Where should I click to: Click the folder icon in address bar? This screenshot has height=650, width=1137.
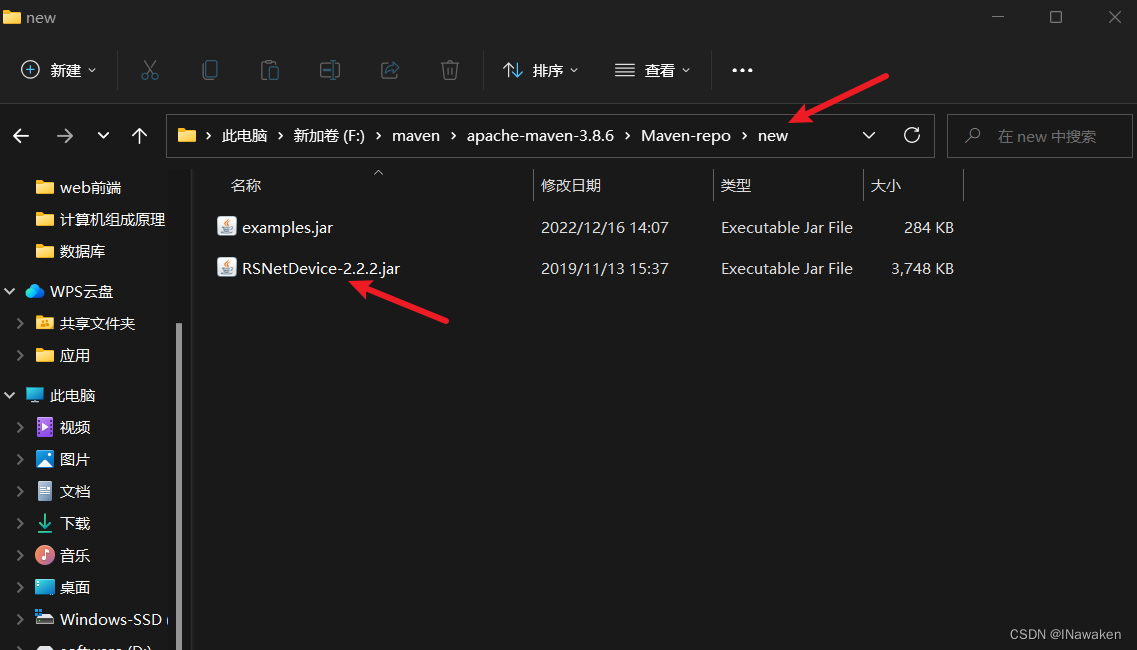pyautogui.click(x=187, y=135)
